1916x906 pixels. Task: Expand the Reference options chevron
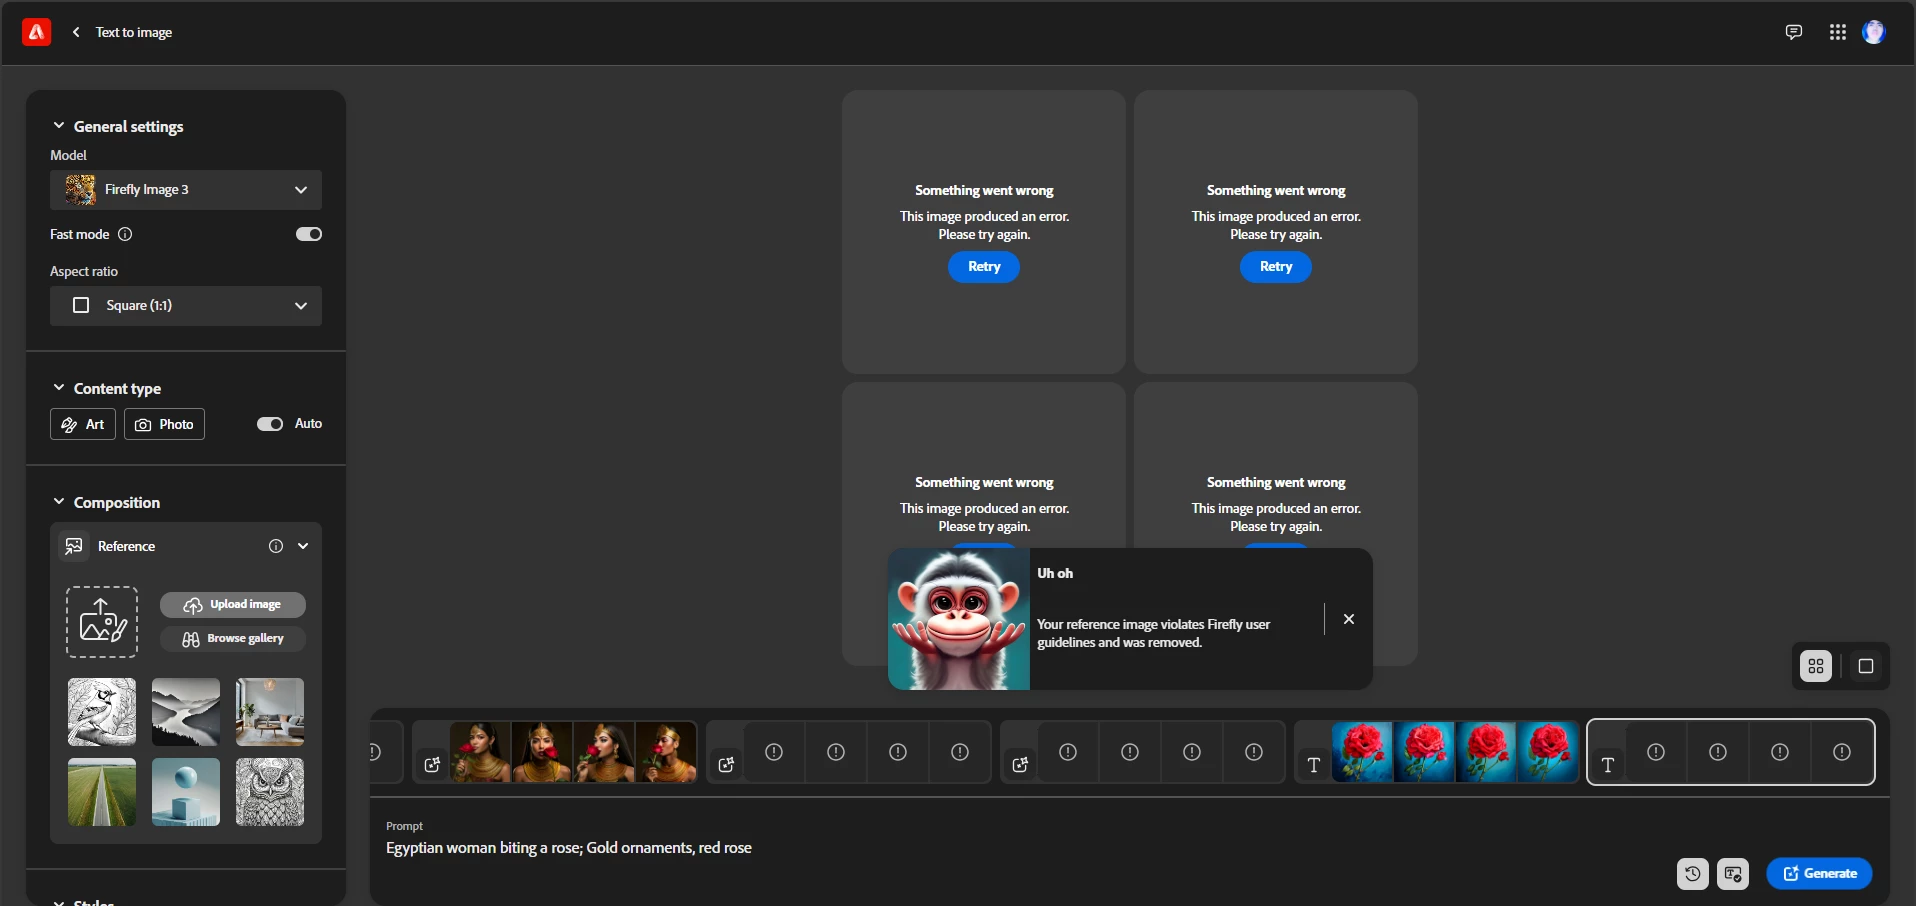point(303,546)
